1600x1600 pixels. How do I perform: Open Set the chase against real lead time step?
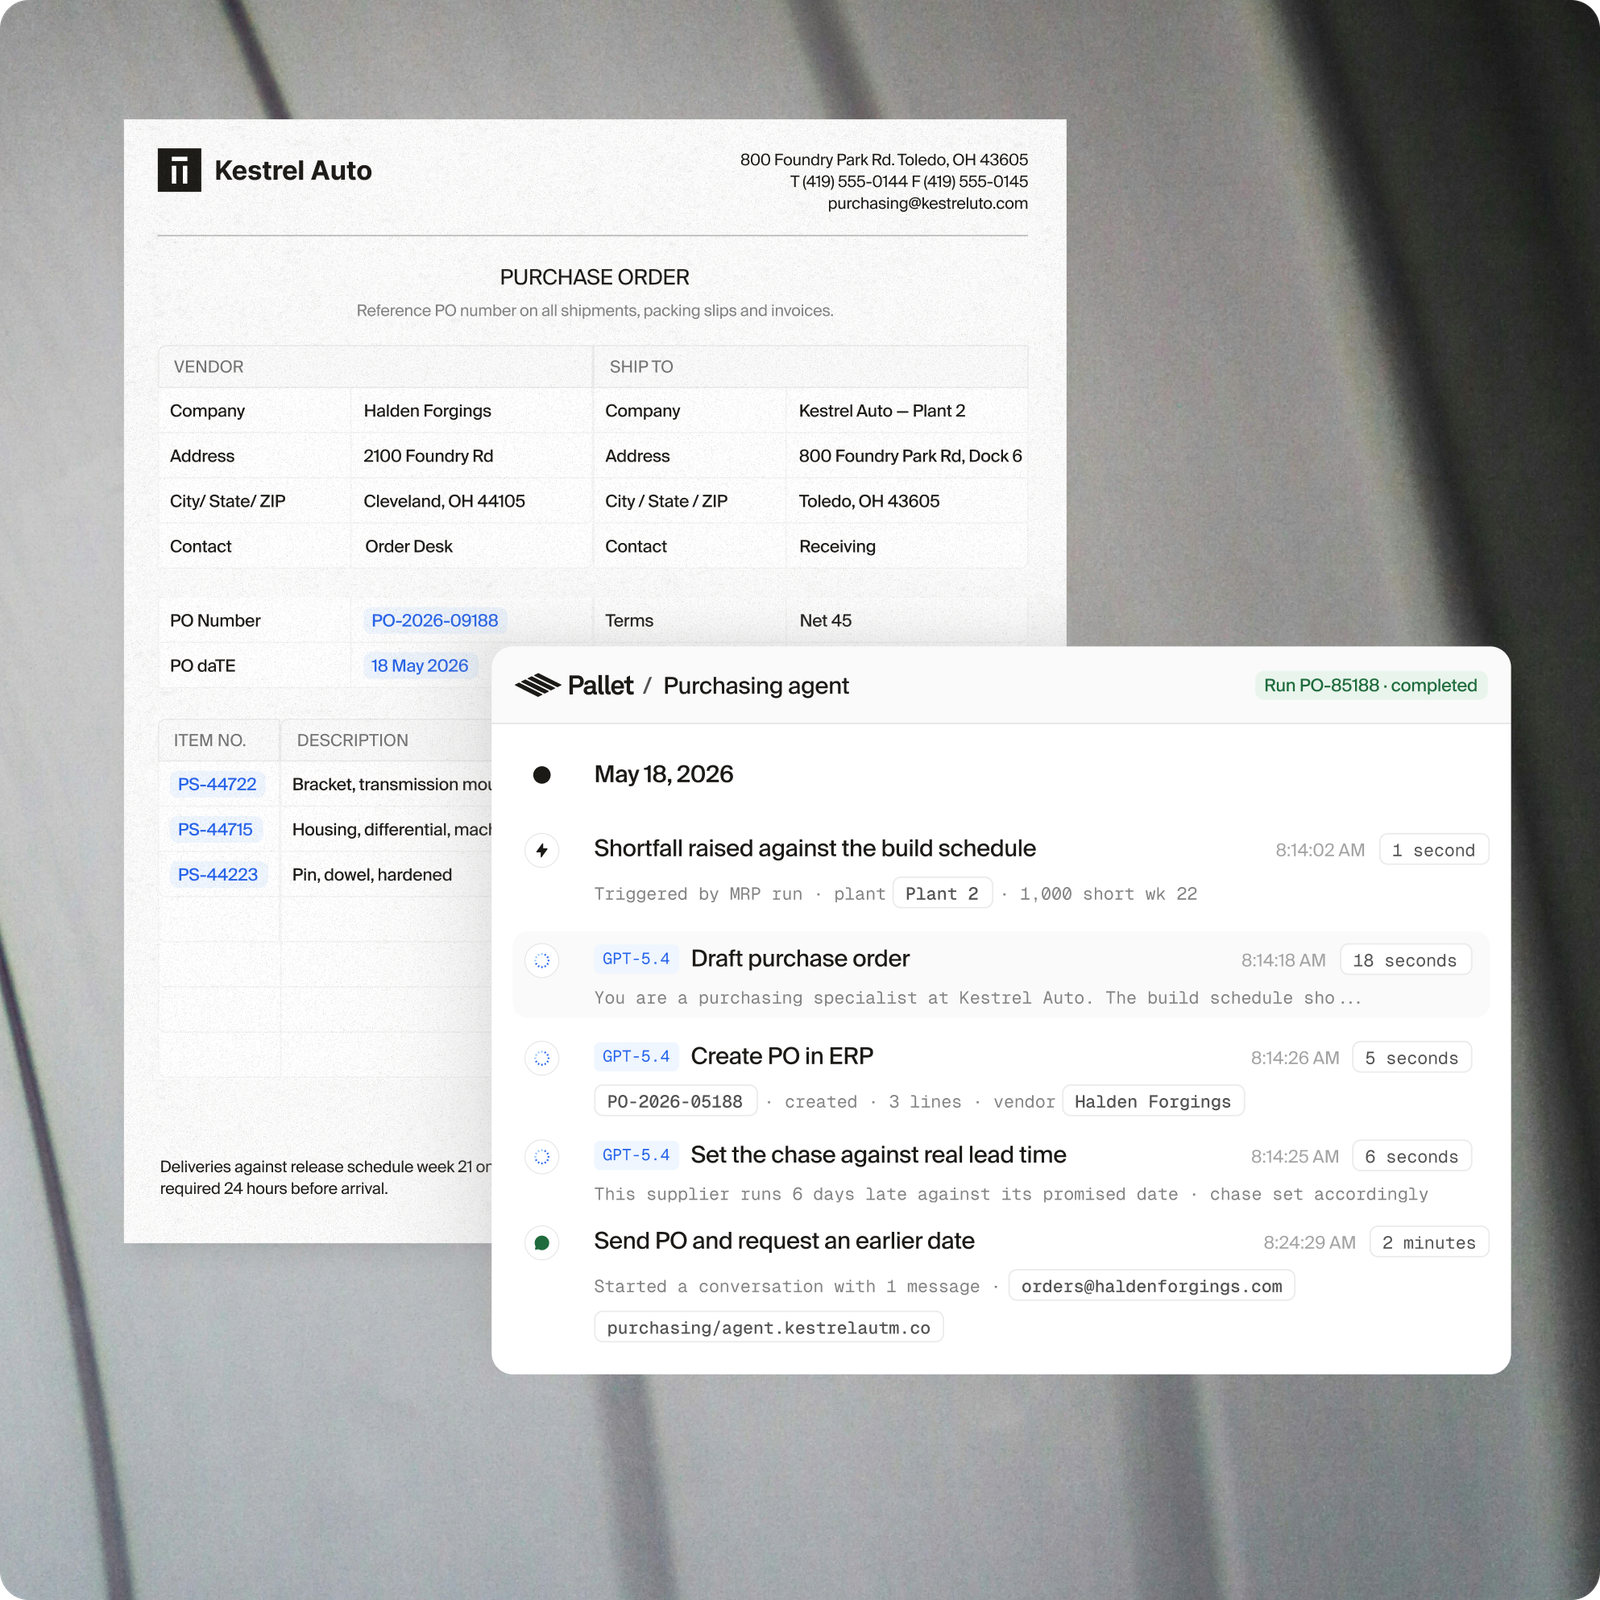[x=878, y=1155]
